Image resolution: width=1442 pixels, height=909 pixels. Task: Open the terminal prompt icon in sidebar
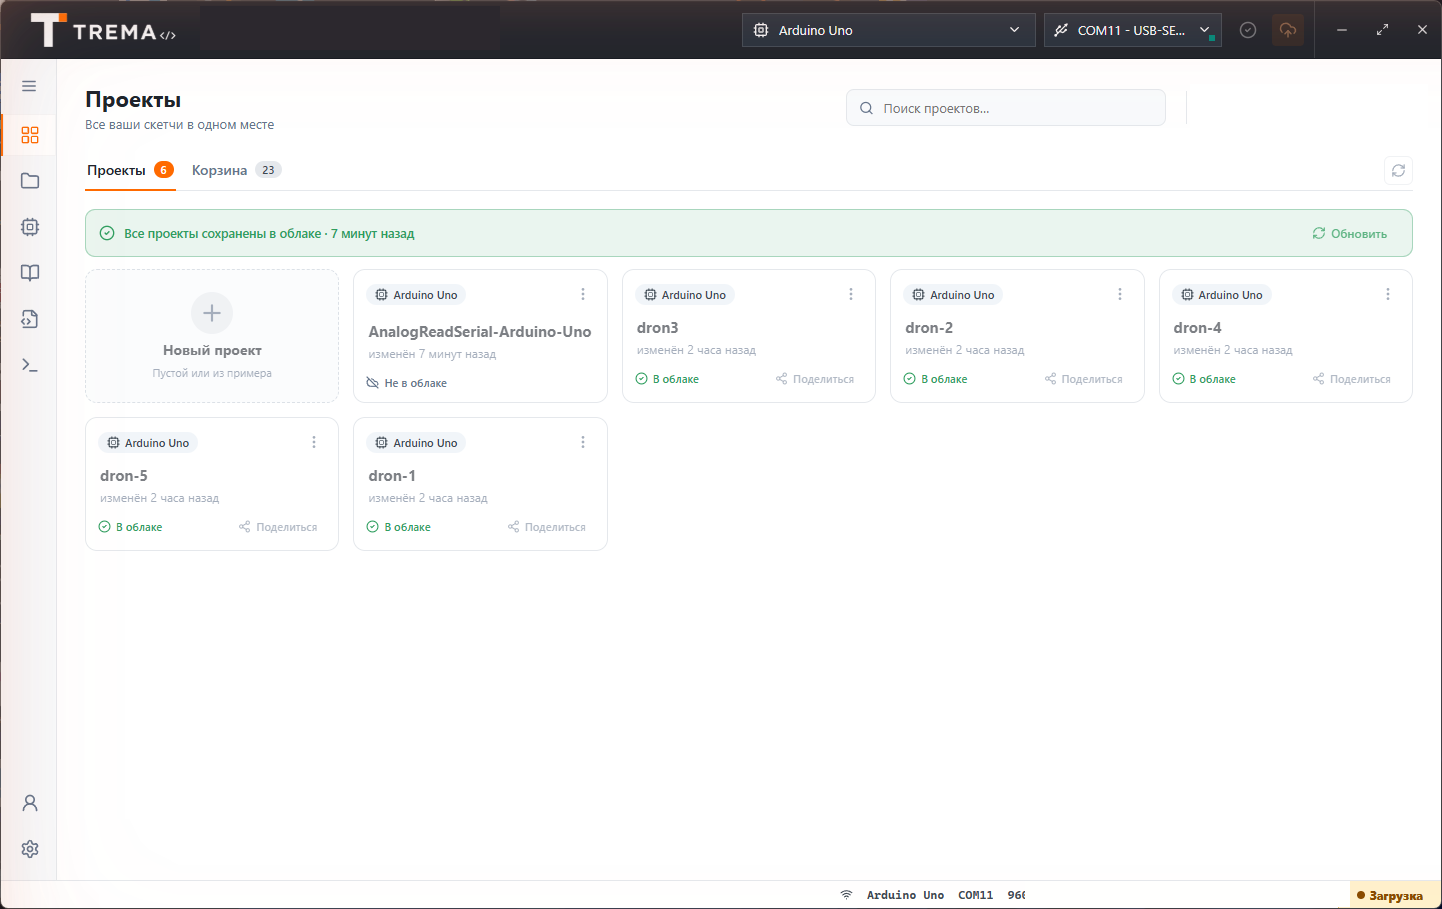coord(30,365)
